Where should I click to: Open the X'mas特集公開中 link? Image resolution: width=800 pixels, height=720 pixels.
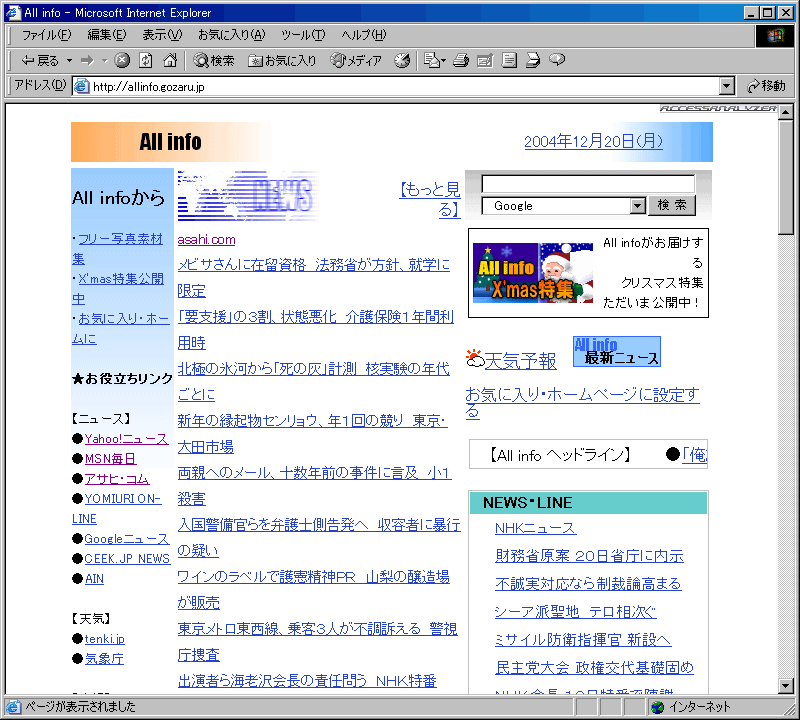click(x=118, y=288)
